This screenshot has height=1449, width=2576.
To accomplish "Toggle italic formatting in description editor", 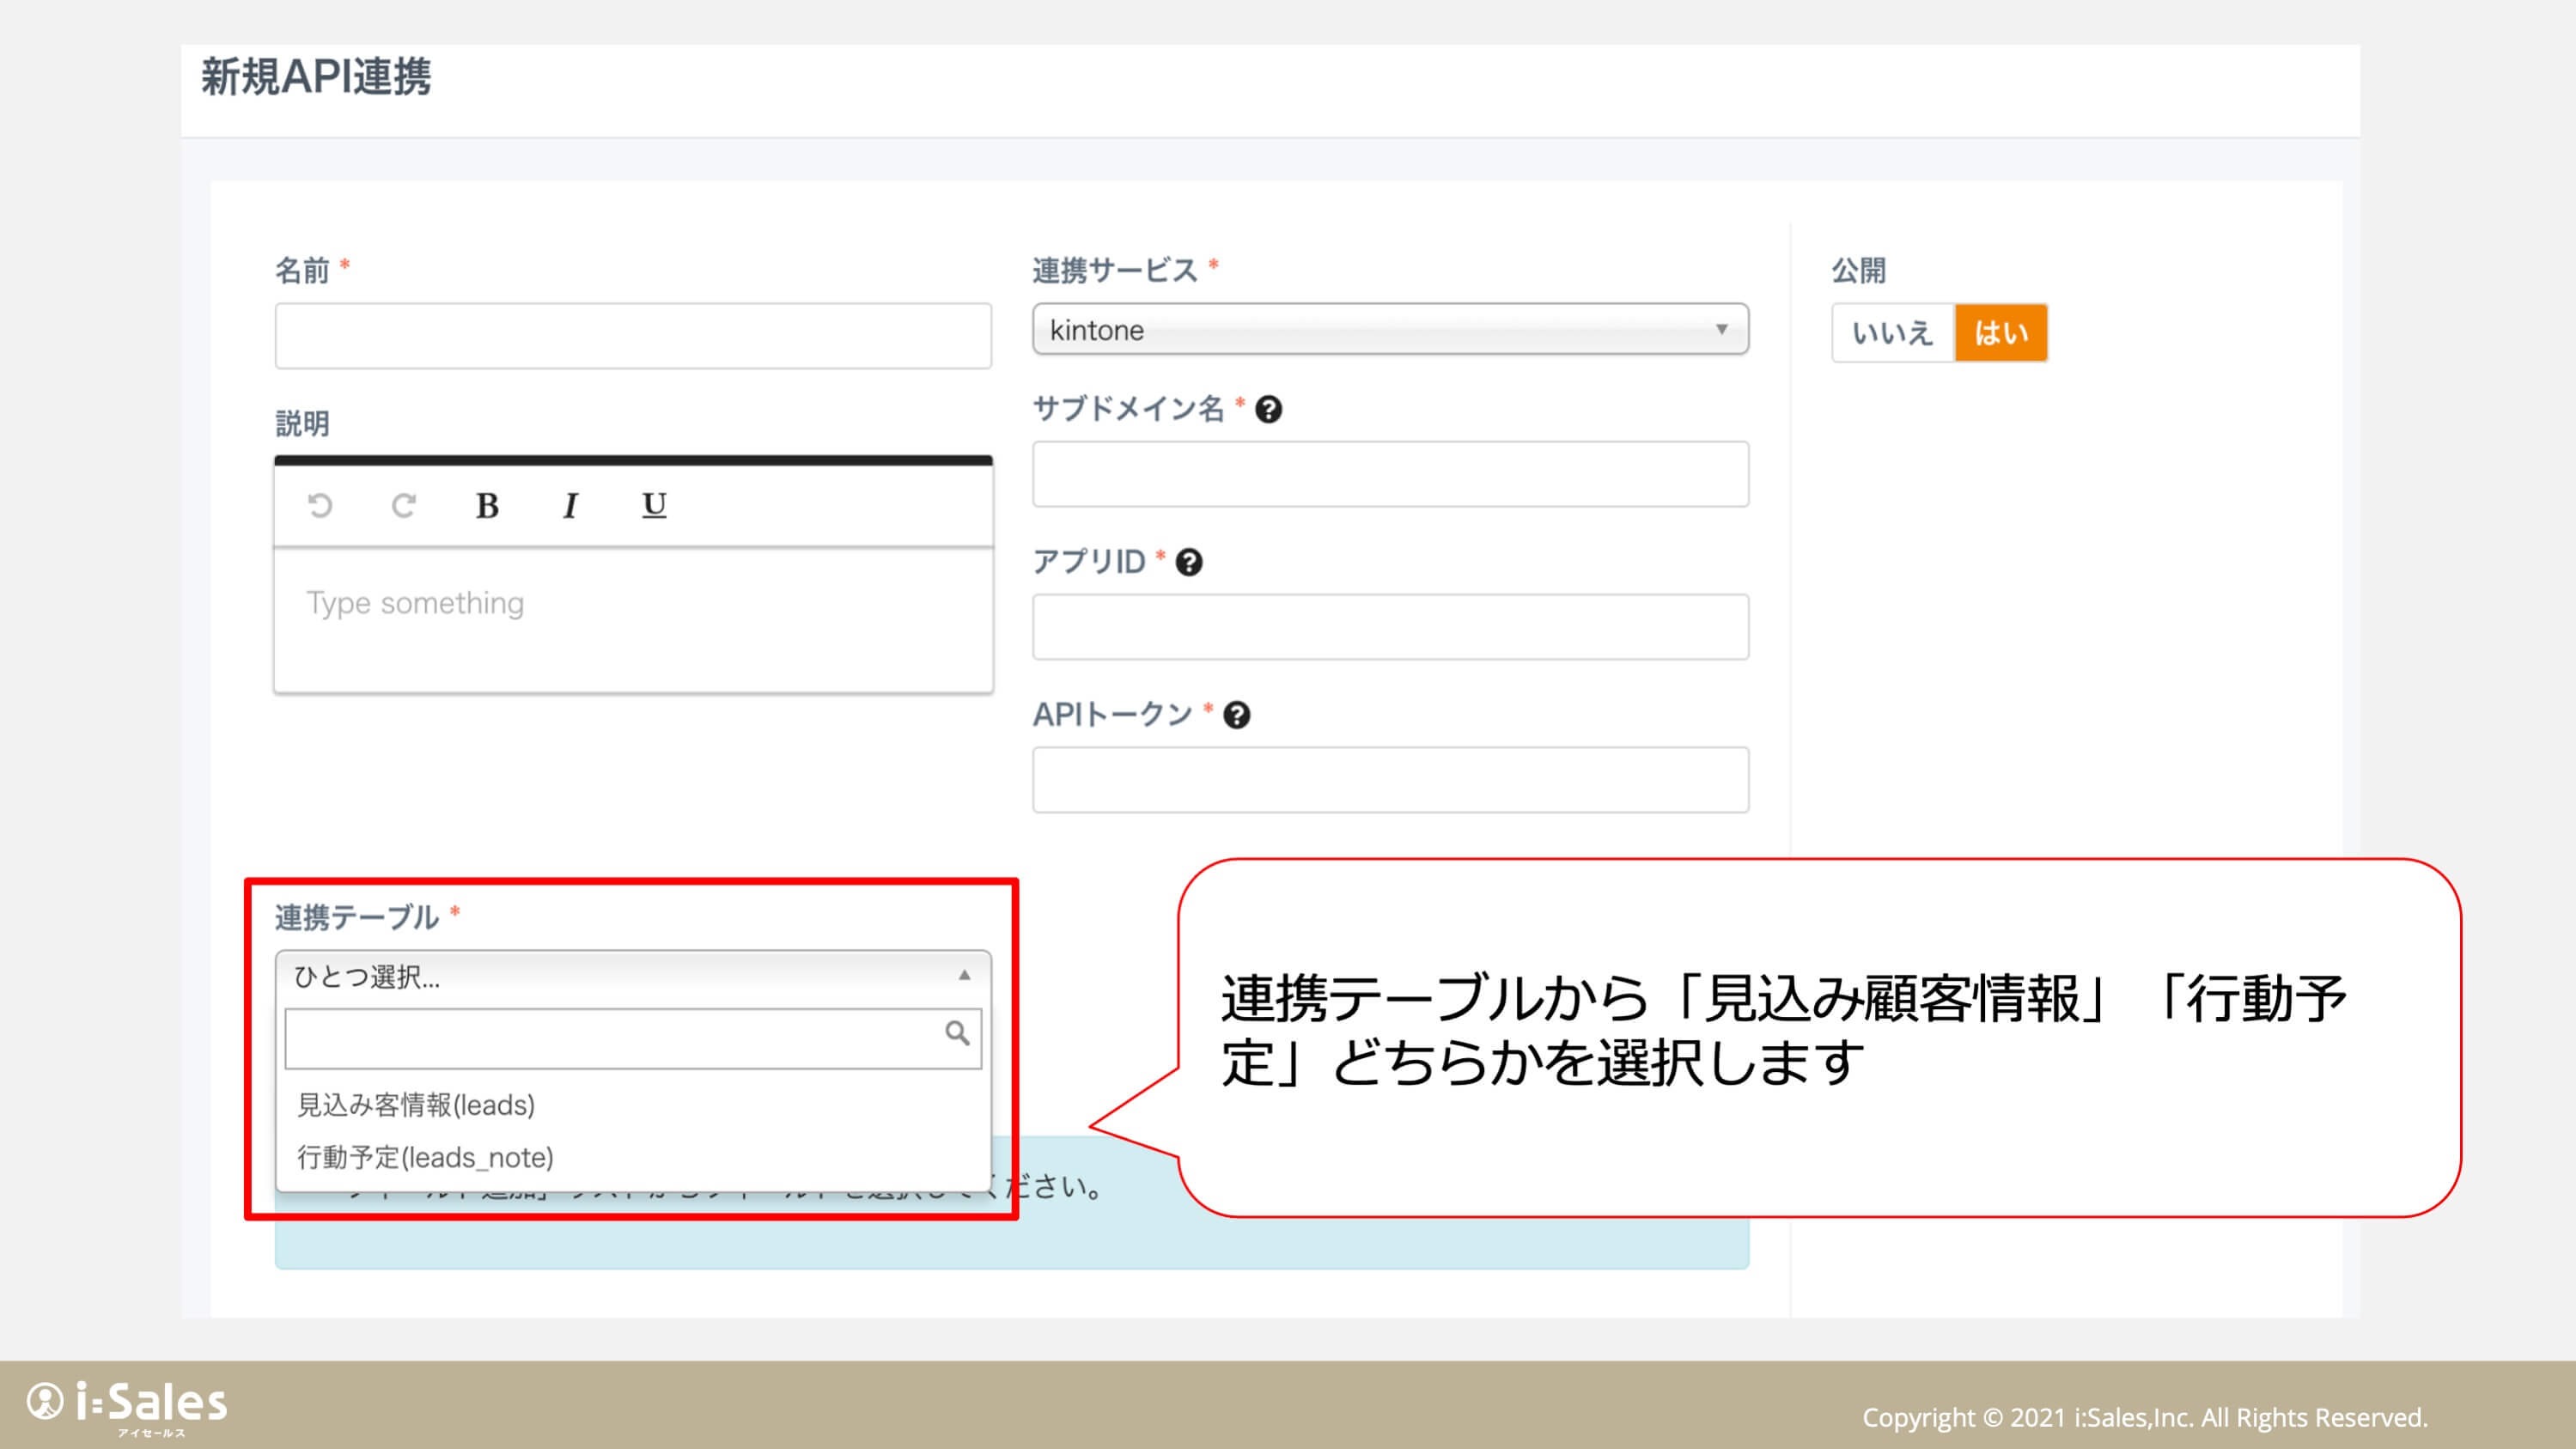I will (570, 506).
